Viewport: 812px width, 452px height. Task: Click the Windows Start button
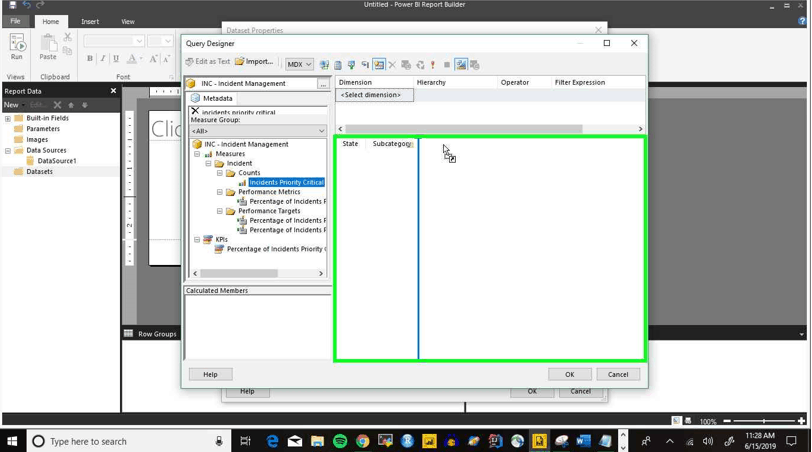[x=12, y=441]
